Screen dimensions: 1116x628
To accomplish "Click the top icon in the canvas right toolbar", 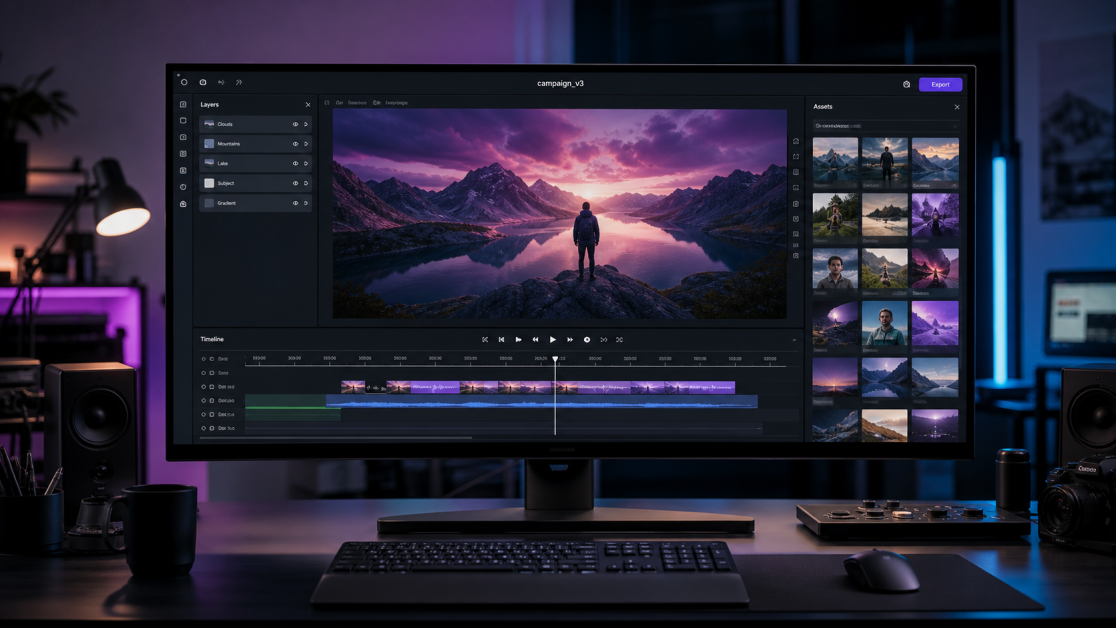I will [x=796, y=141].
